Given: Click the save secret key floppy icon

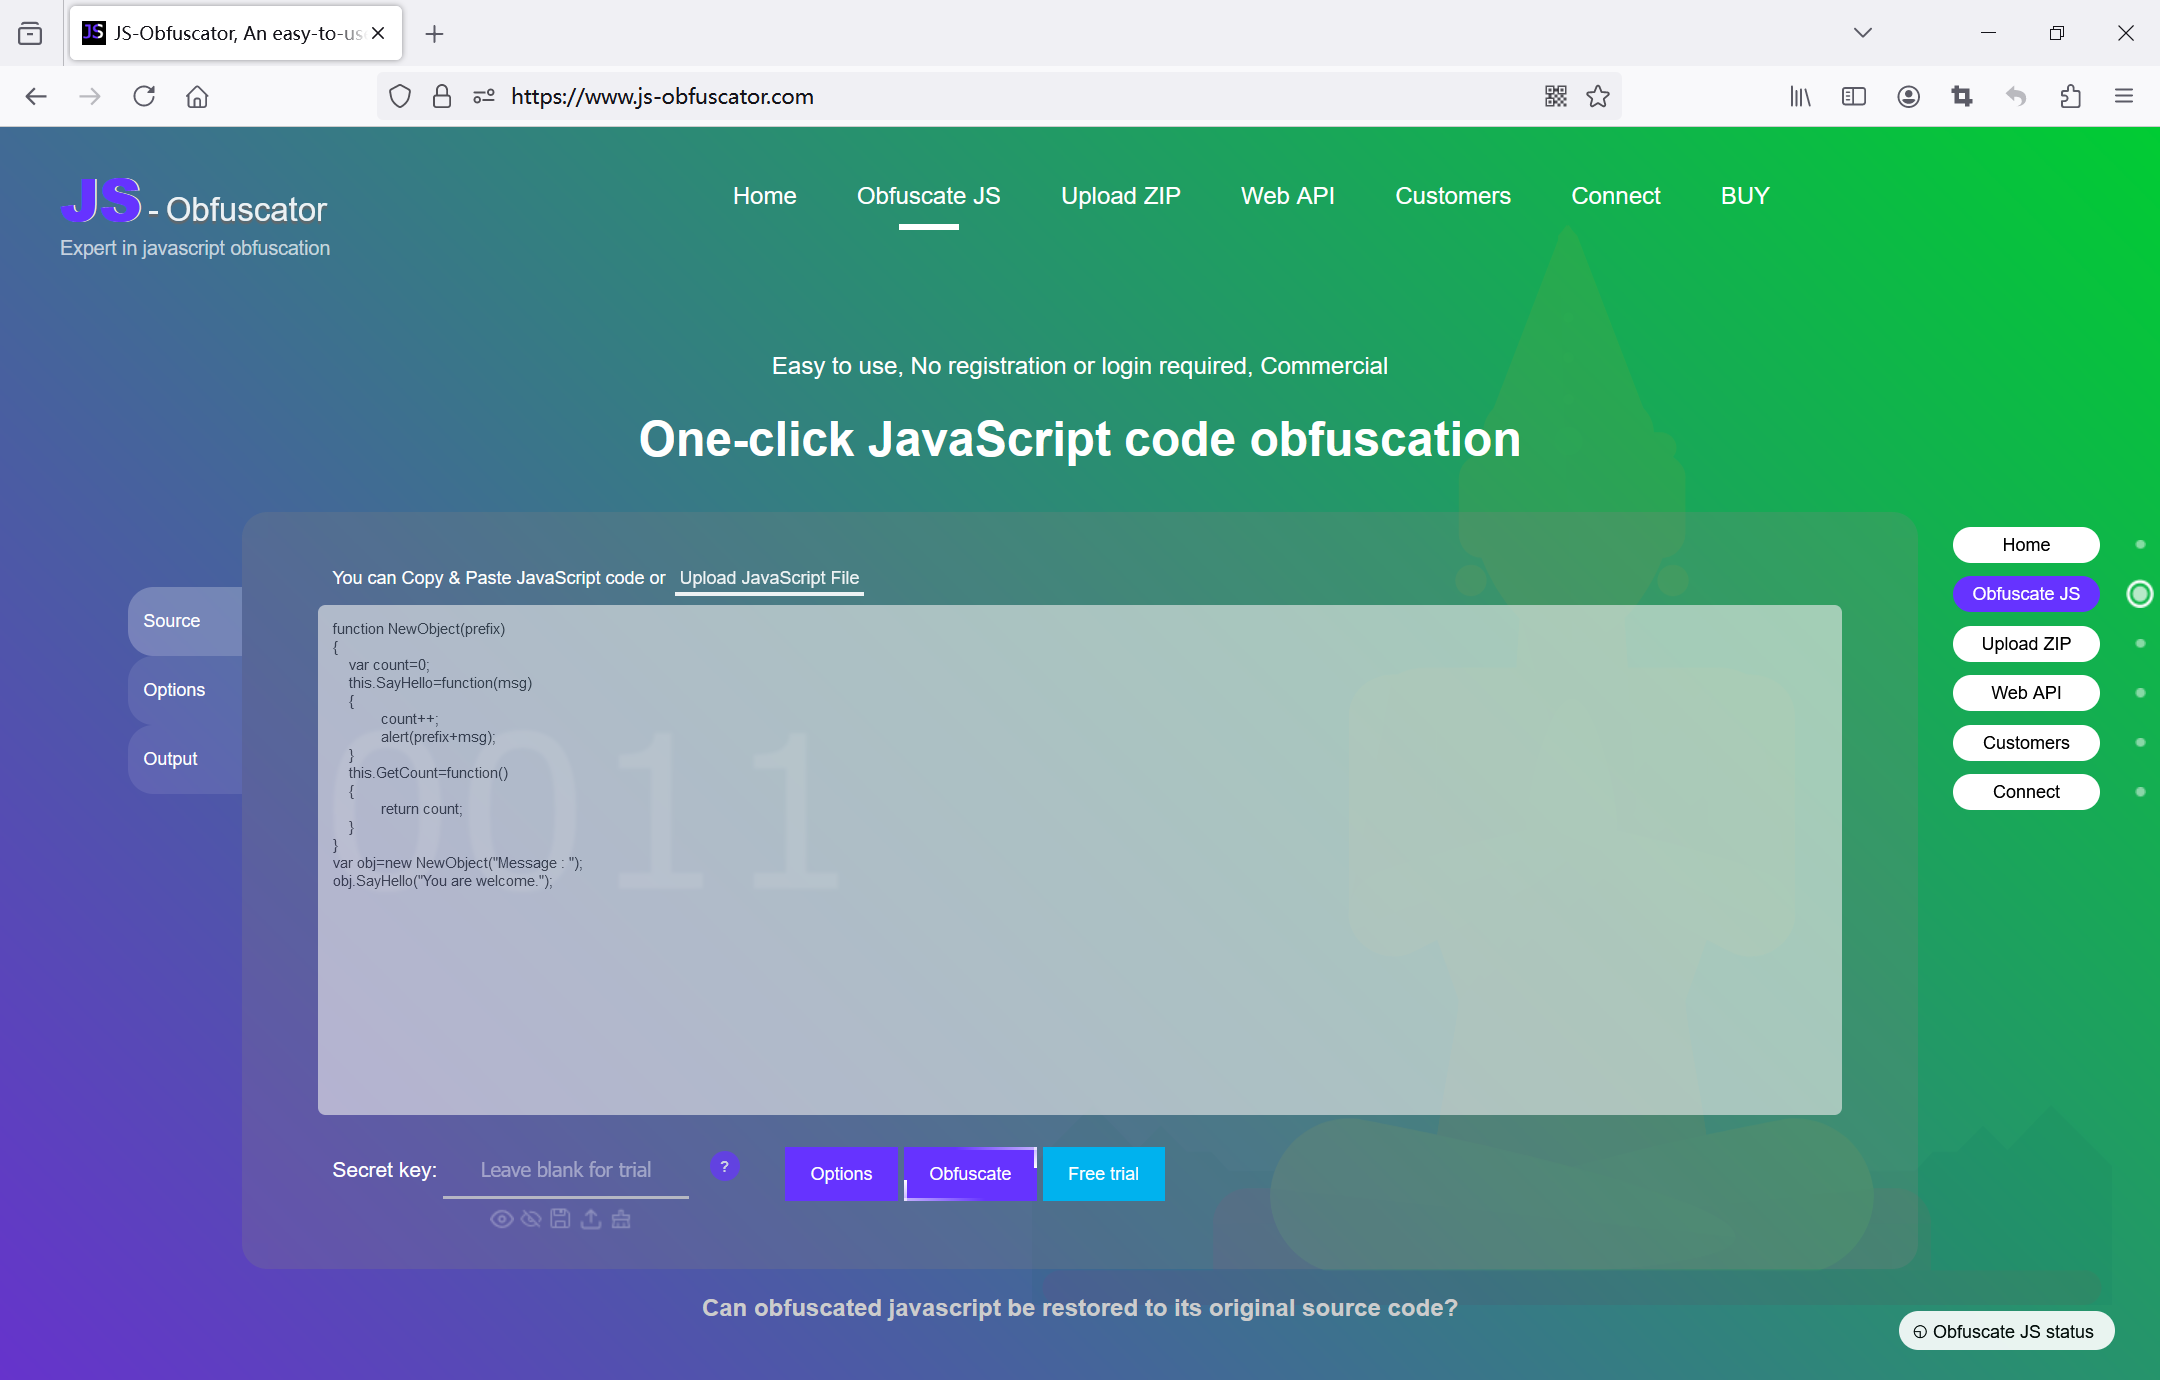Looking at the screenshot, I should pyautogui.click(x=560, y=1219).
